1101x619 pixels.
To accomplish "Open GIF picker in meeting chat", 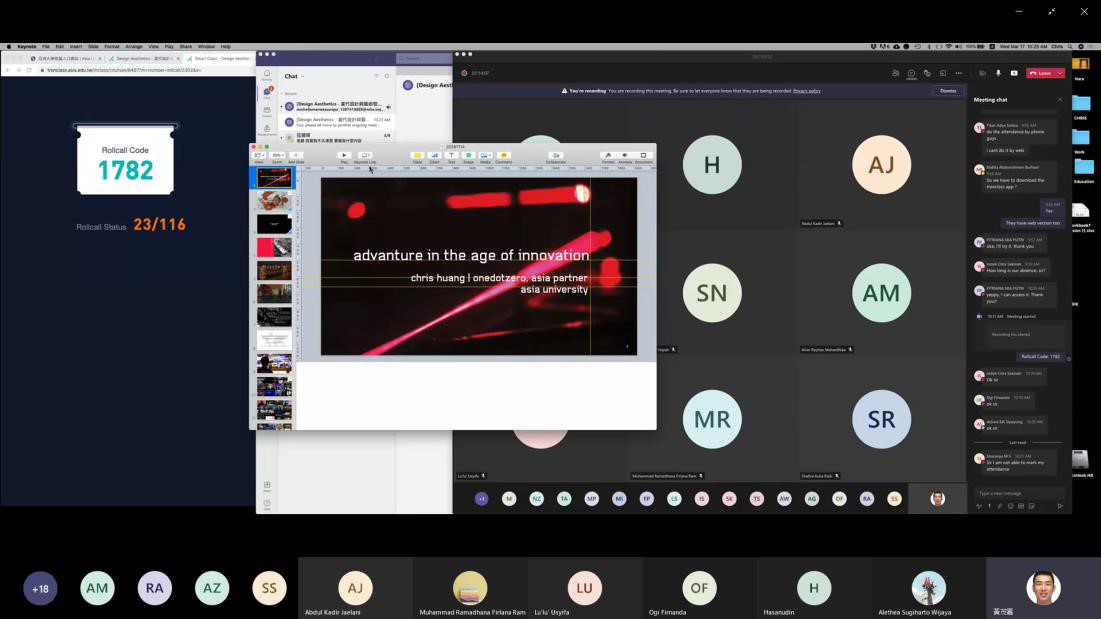I will [1021, 506].
